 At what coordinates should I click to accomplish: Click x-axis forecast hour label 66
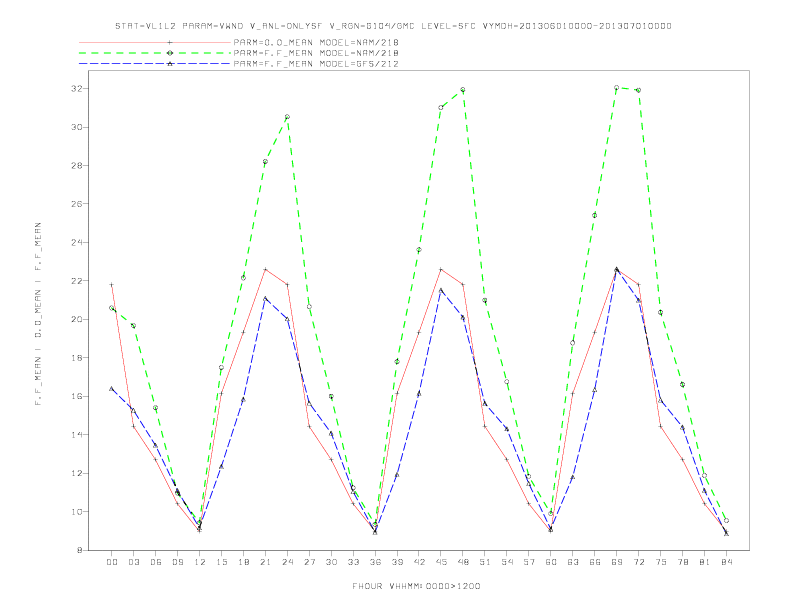point(595,562)
